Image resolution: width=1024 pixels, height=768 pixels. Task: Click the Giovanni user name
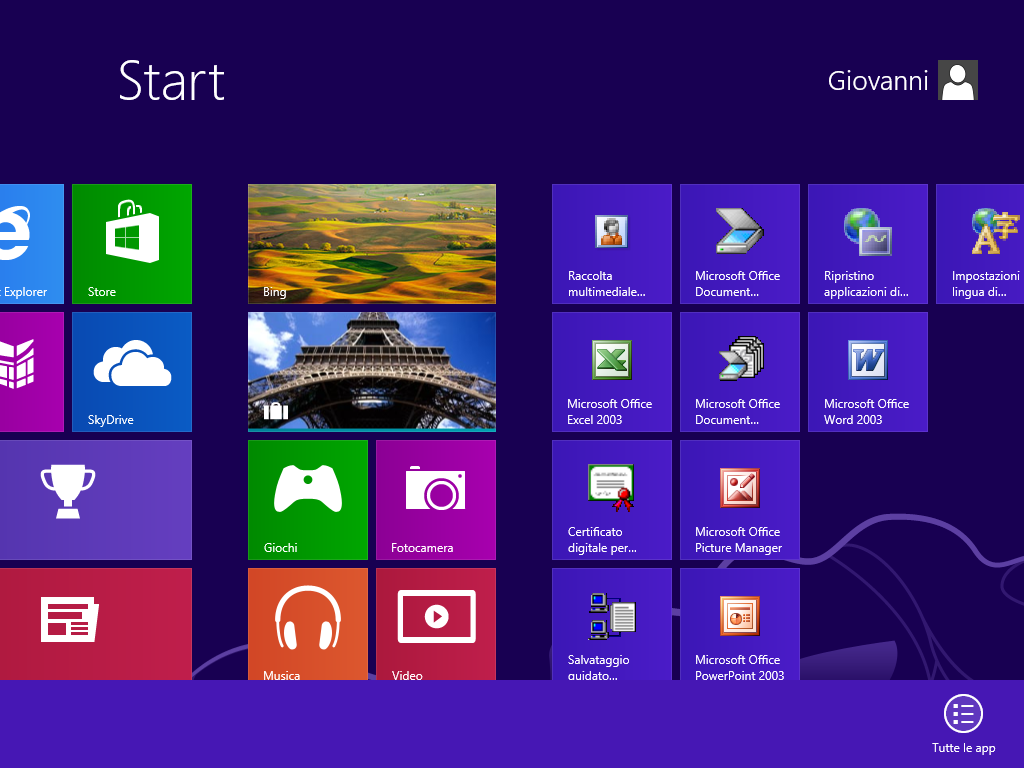coord(878,81)
